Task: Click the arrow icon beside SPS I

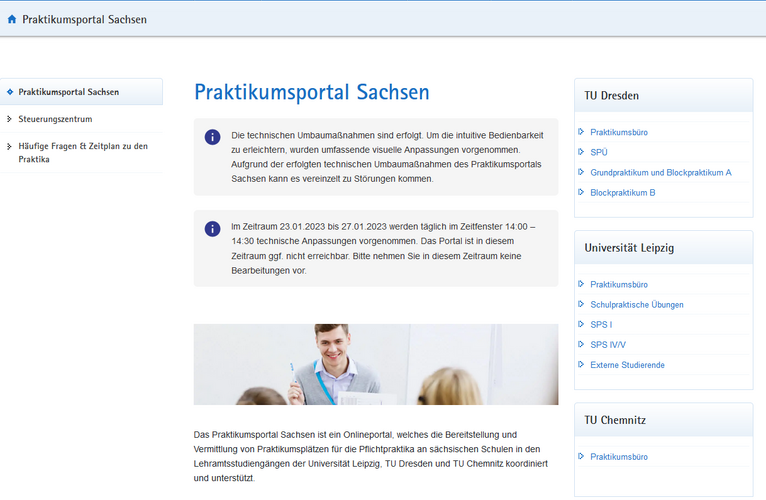Action: point(581,324)
